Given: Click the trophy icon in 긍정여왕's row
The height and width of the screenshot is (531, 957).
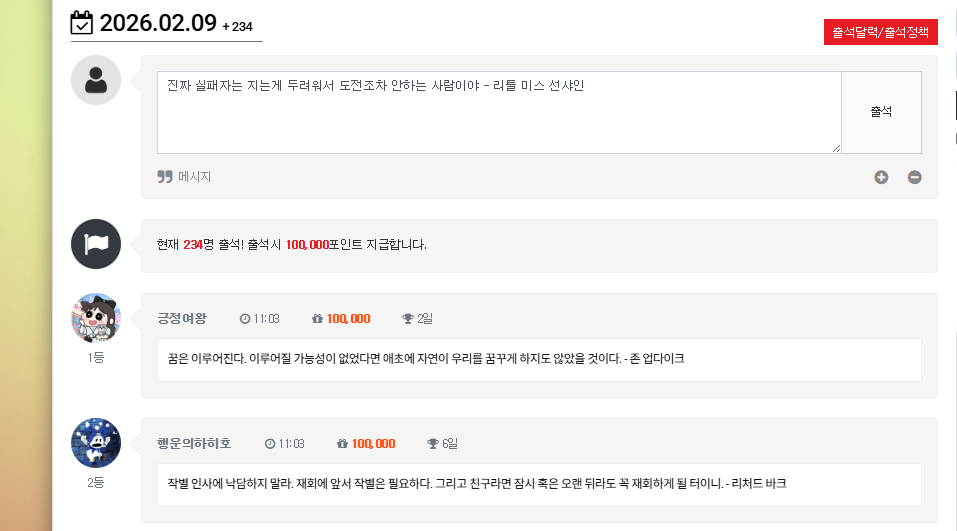Looking at the screenshot, I should [x=407, y=319].
